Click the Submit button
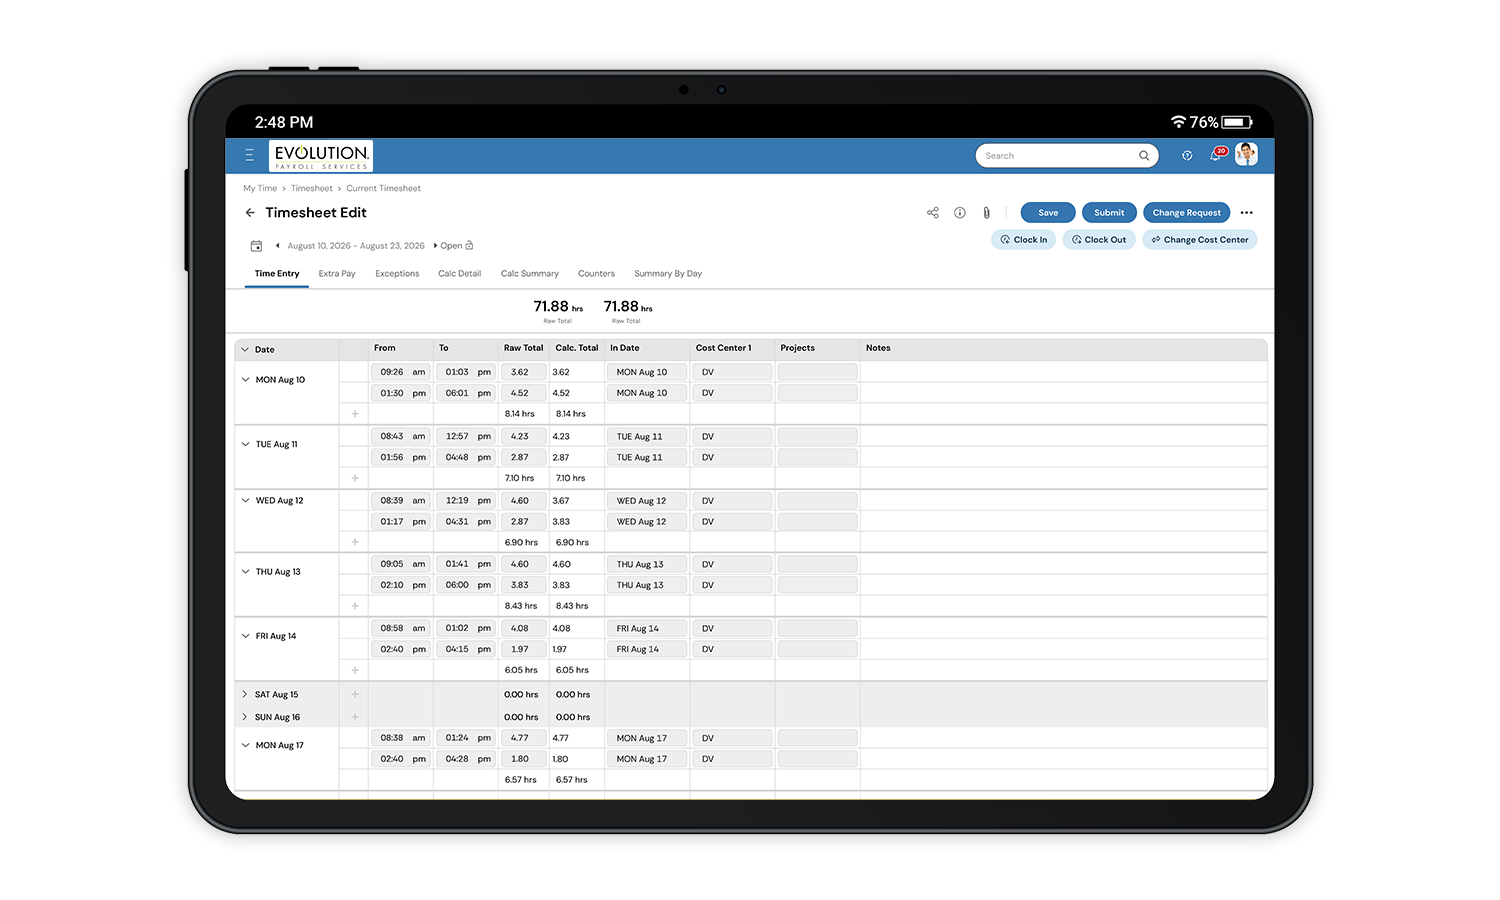Screen dimensions: 1500x900 click(x=1108, y=212)
